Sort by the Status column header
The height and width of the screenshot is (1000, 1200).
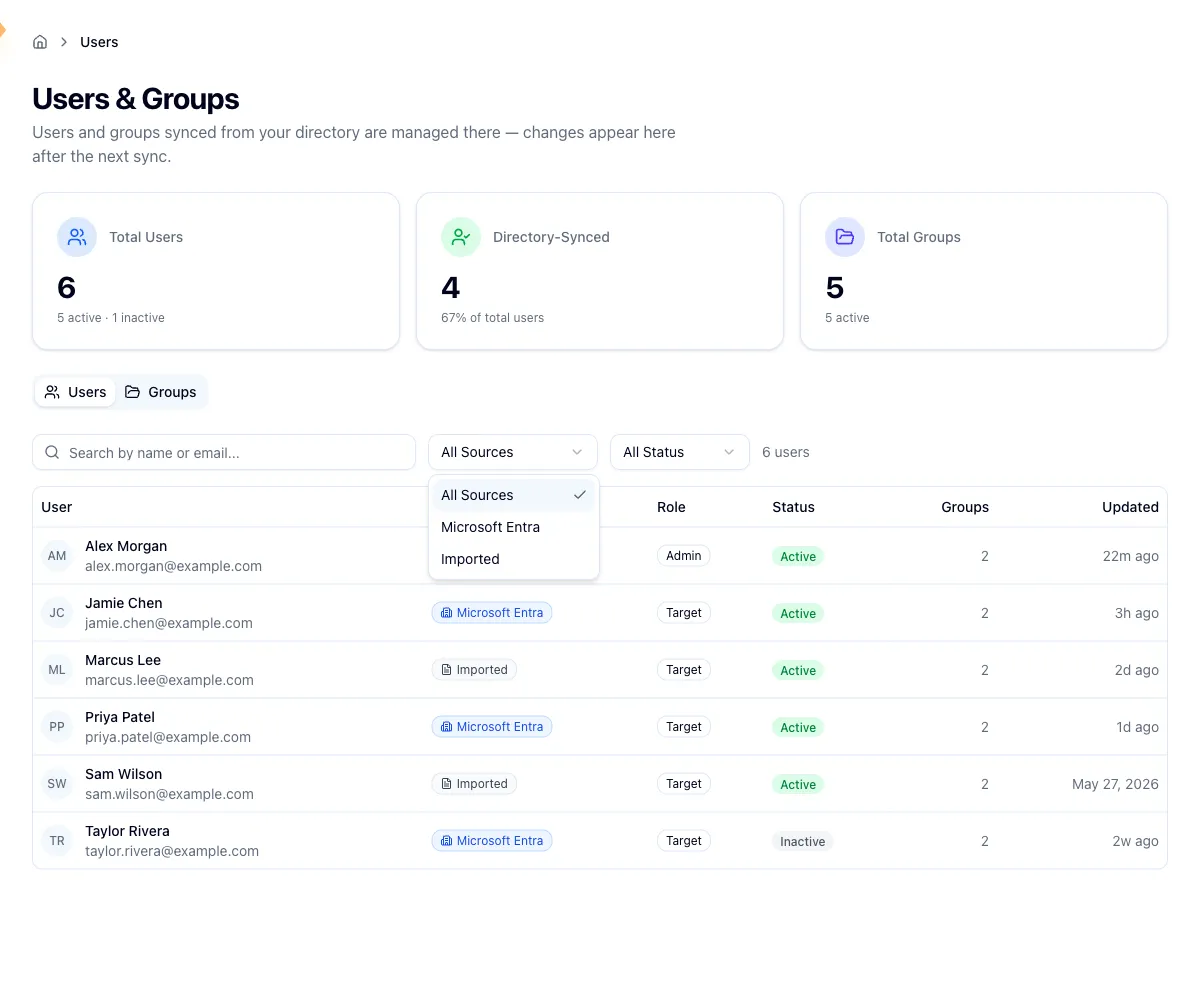[x=793, y=507]
